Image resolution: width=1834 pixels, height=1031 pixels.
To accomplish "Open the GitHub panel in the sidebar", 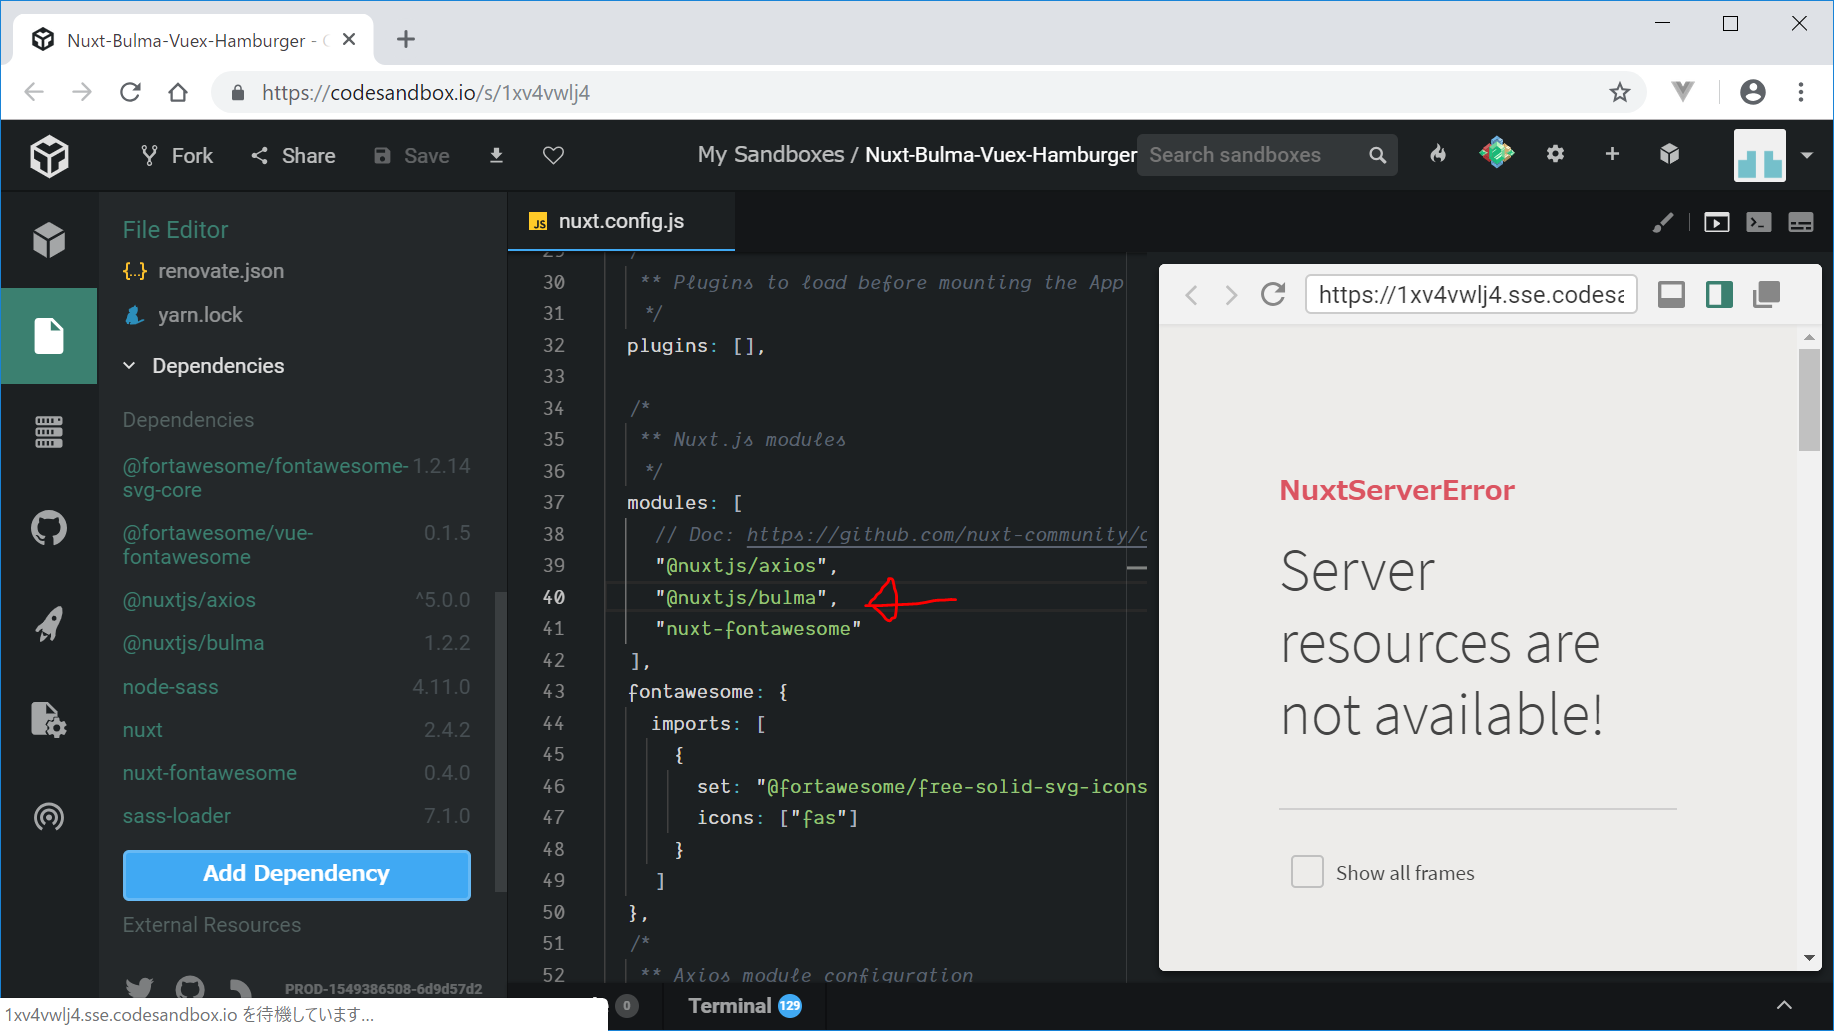I will 49,527.
